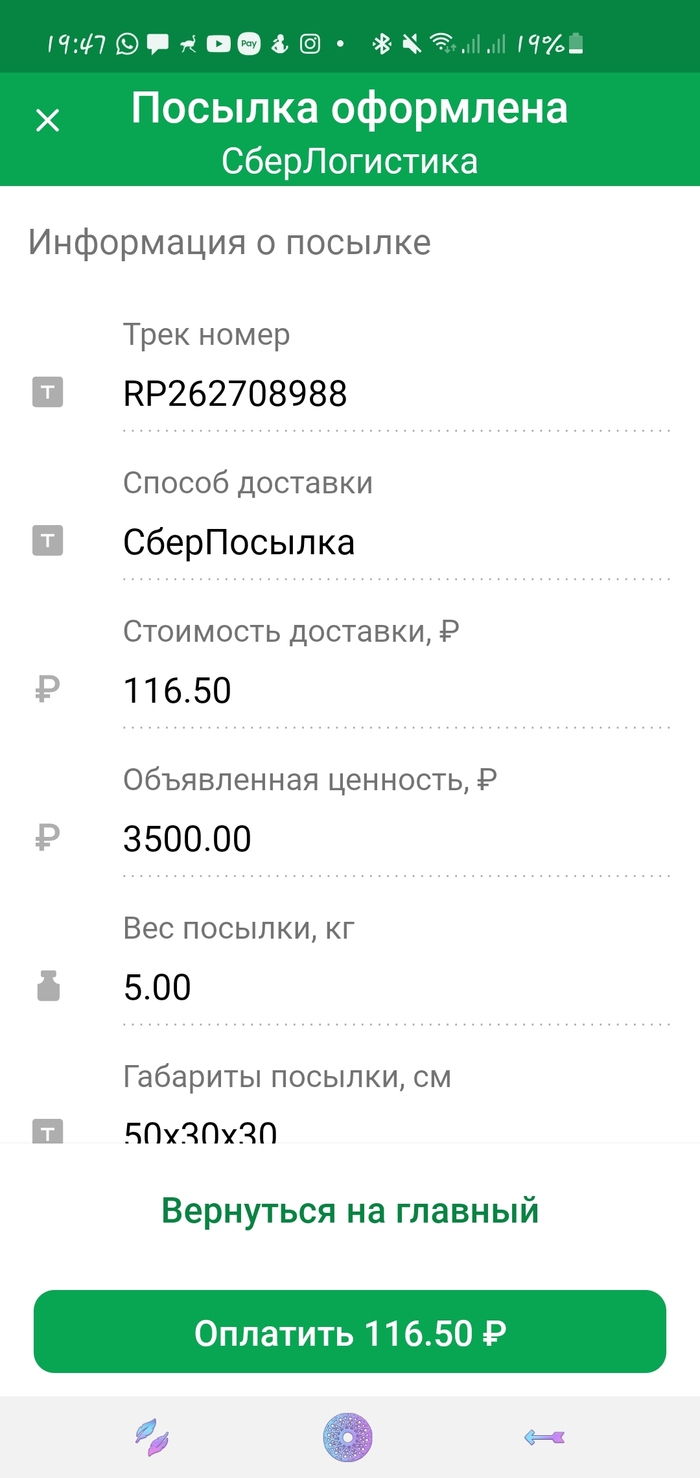Tap the round mandala icon at bottom

click(x=348, y=1438)
